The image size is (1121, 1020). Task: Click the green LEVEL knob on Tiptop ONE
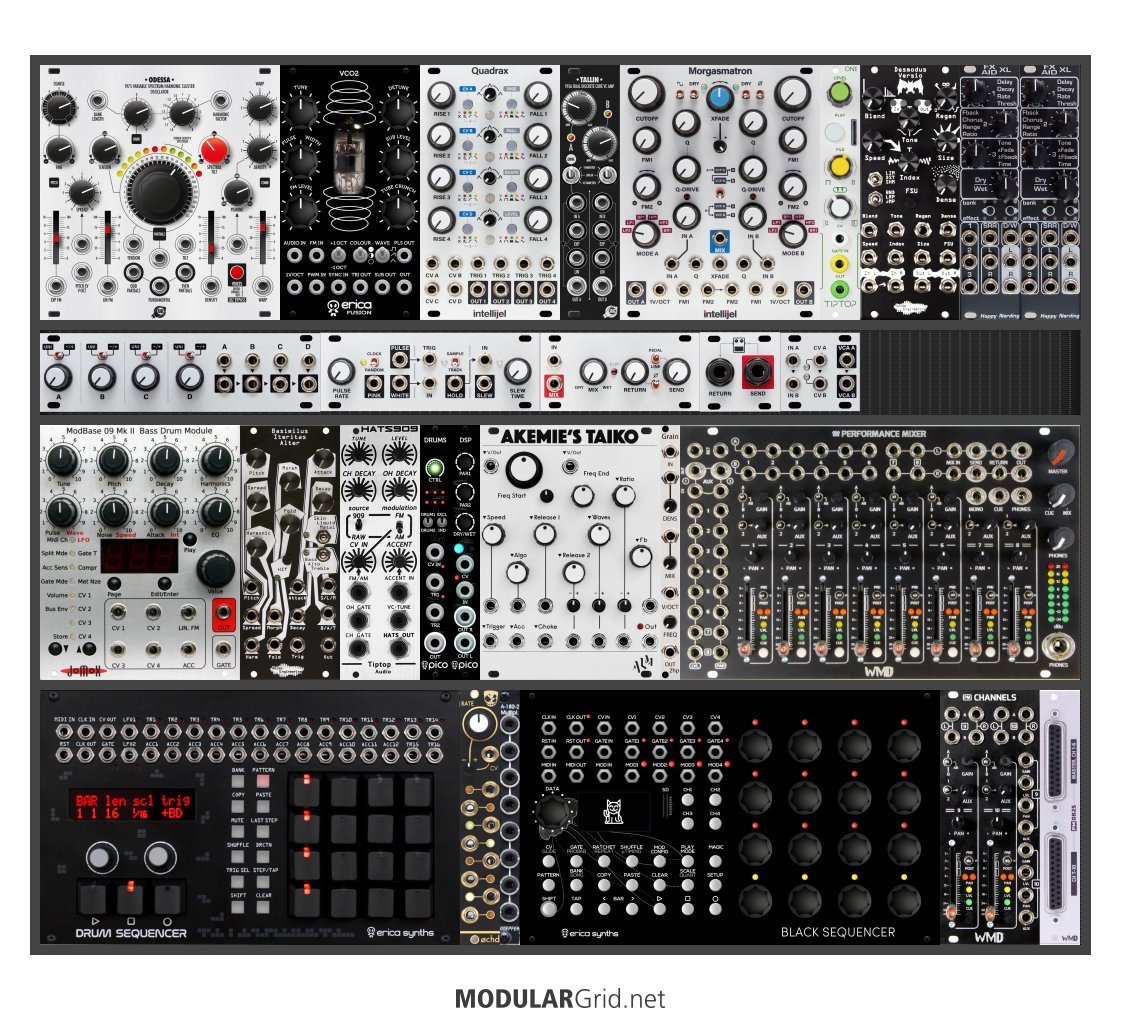tap(839, 93)
